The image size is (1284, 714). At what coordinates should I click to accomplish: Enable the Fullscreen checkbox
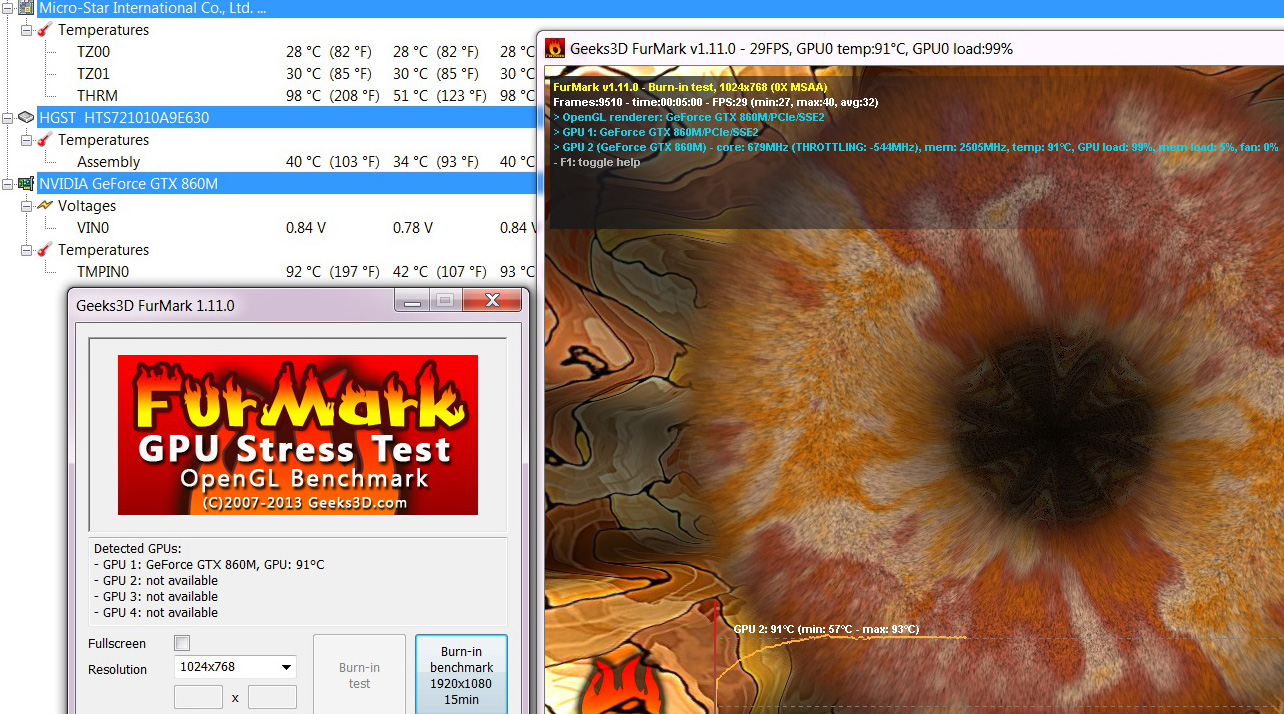coord(182,643)
